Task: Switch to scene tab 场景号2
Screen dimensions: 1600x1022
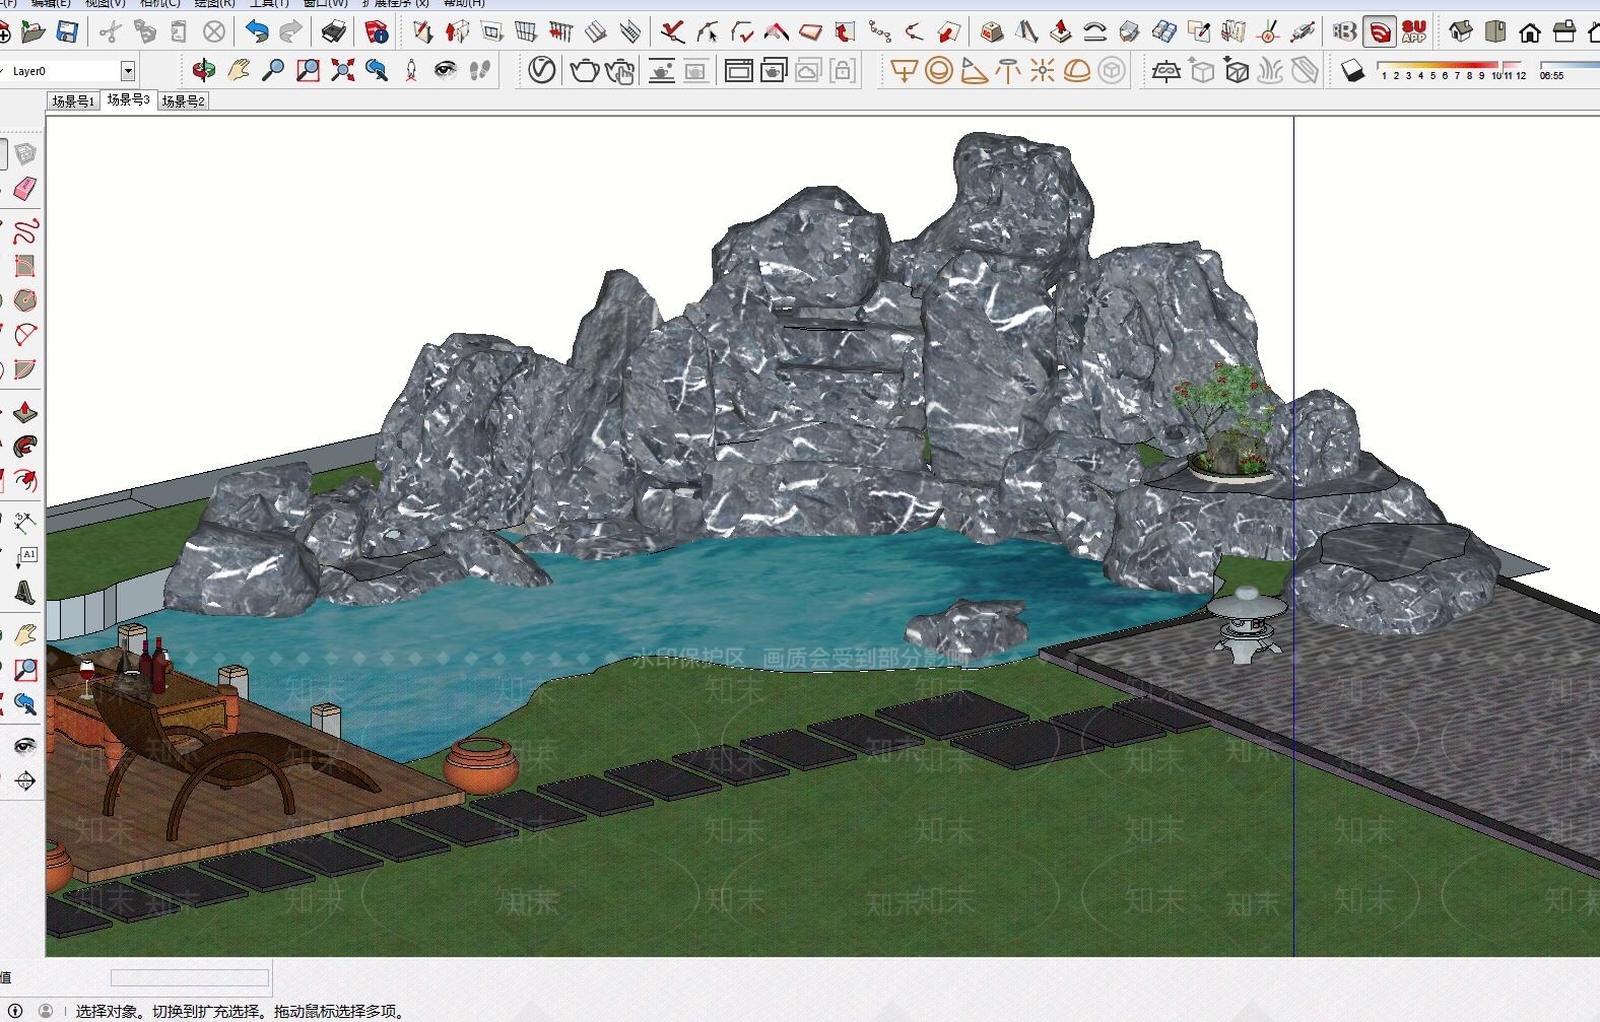Action: 183,101
